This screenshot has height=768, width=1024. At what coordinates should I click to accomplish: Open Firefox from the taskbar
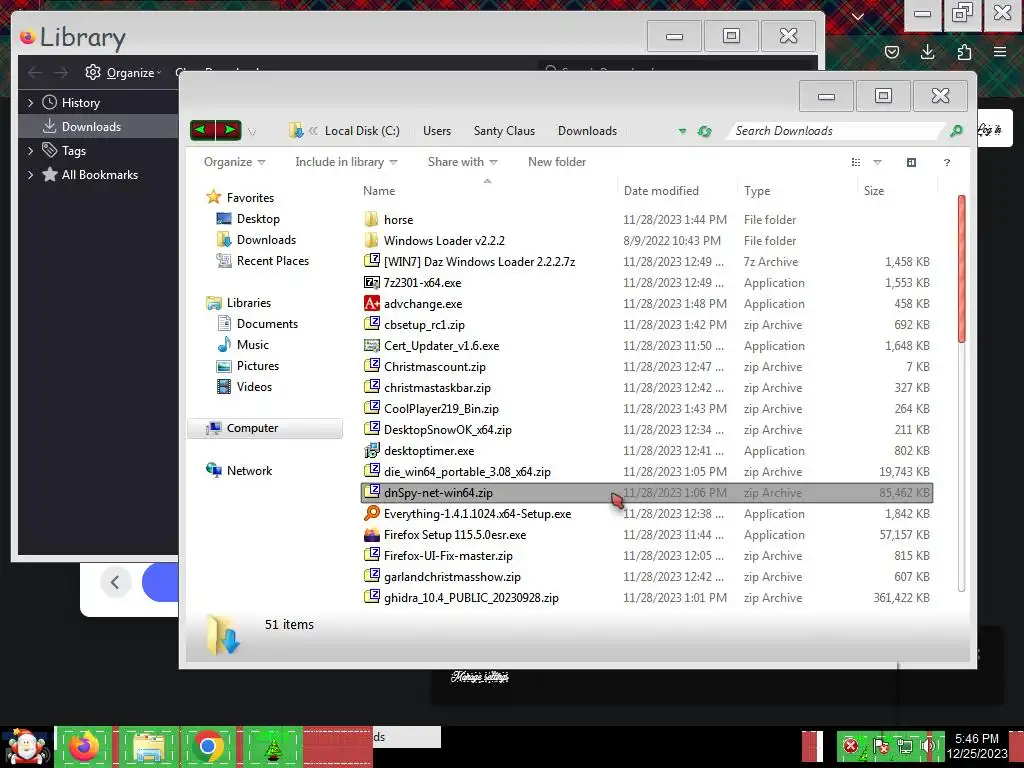click(84, 746)
